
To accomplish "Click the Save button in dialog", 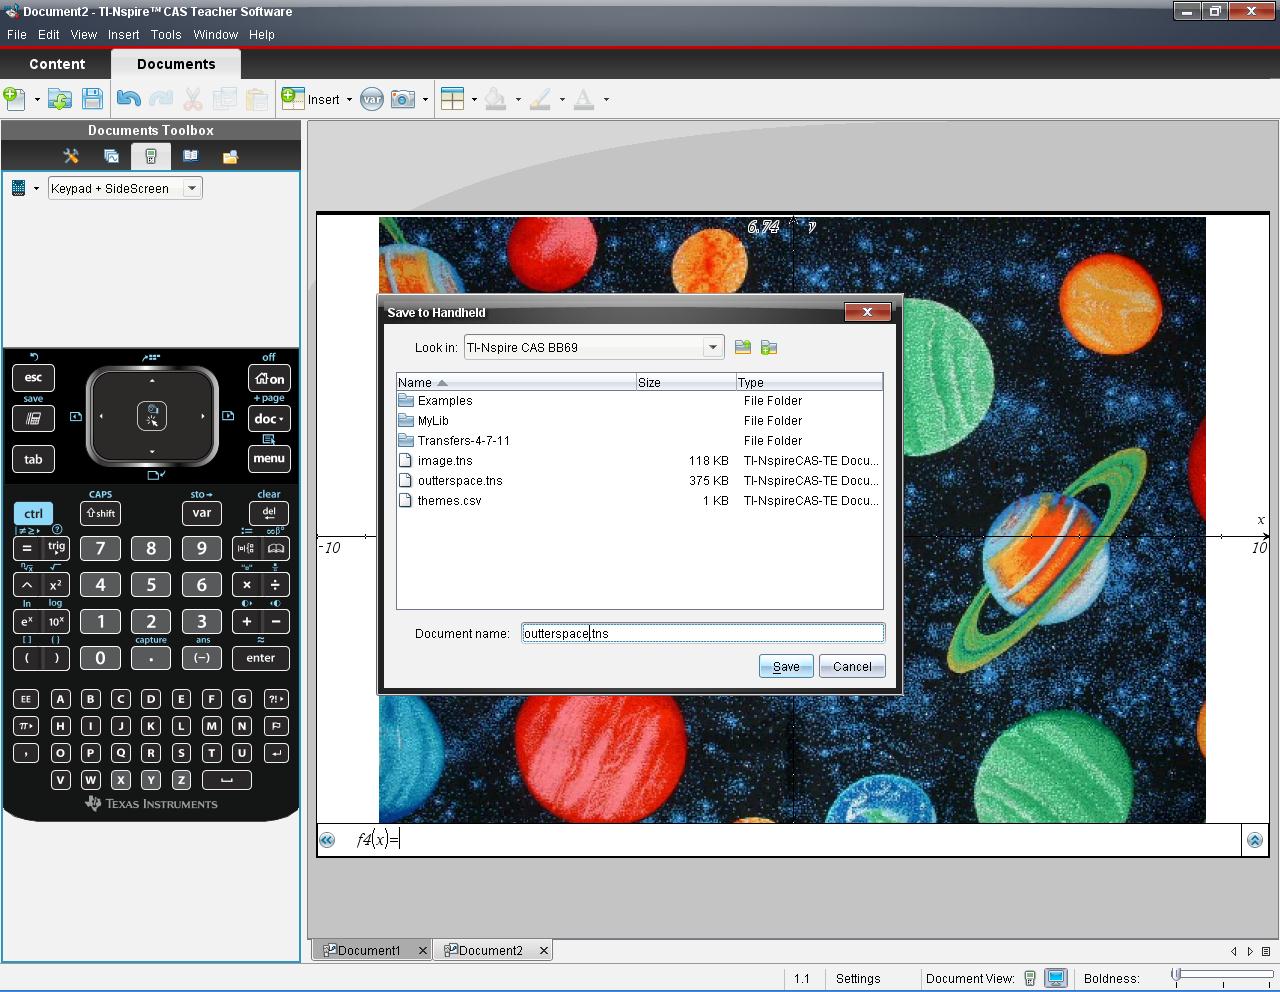I will click(x=785, y=667).
